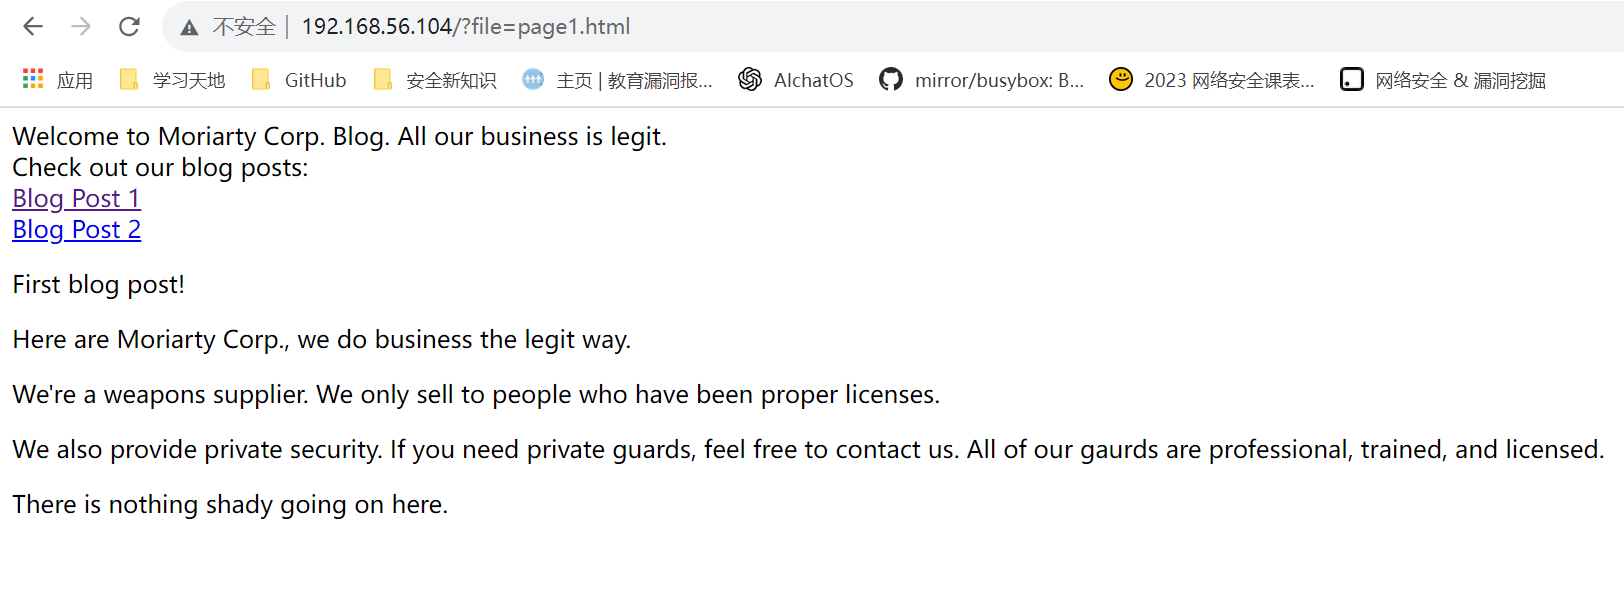Expand the 安全新知识 bookmark folder
Viewport: 1624px width, 611px height.
pyautogui.click(x=435, y=80)
